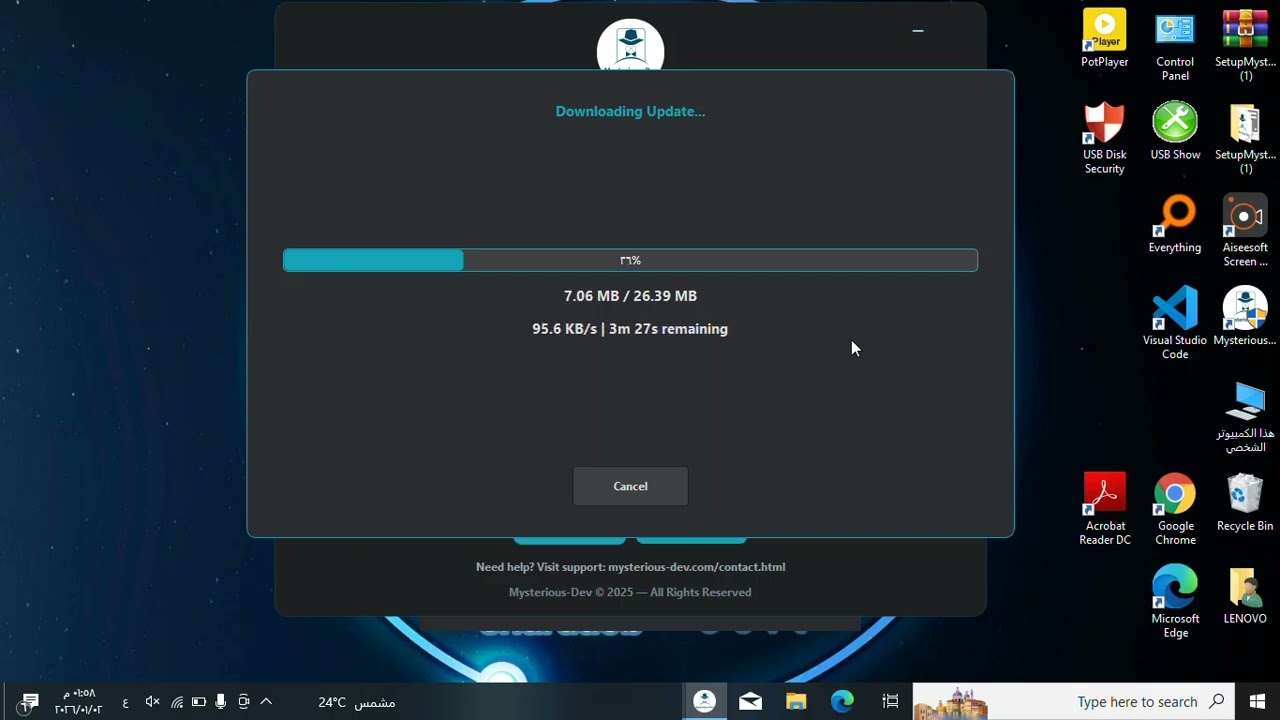Select the "95.6 KB/s | 3m 27s remaining" text
This screenshot has height=720, width=1280.
[x=630, y=329]
